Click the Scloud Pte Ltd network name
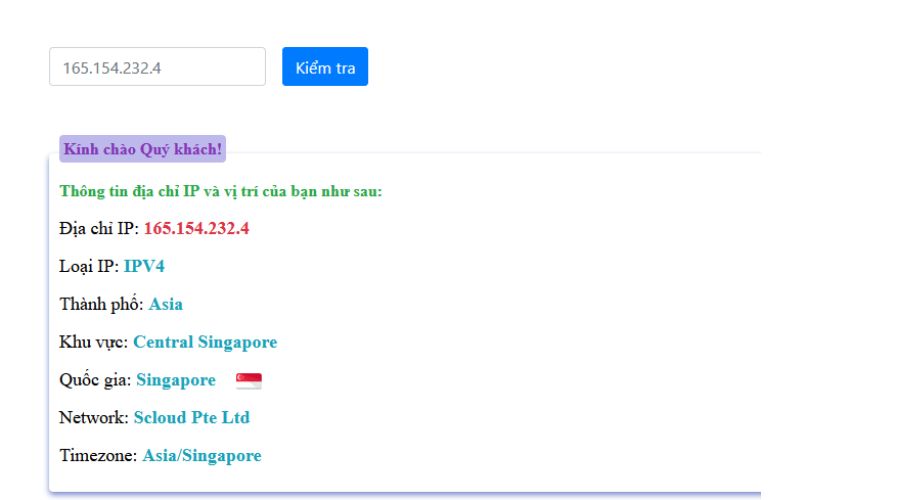The image size is (900, 500). pyautogui.click(x=192, y=417)
